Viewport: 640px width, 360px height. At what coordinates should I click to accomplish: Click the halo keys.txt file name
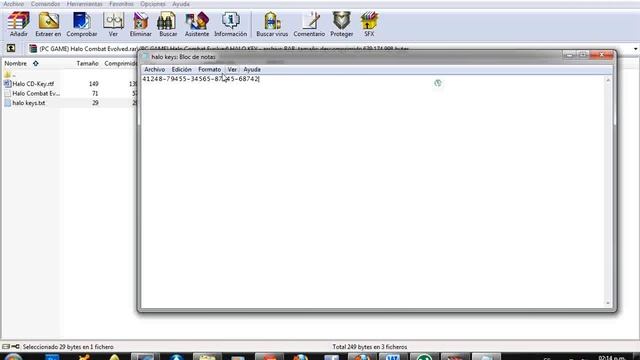point(29,103)
